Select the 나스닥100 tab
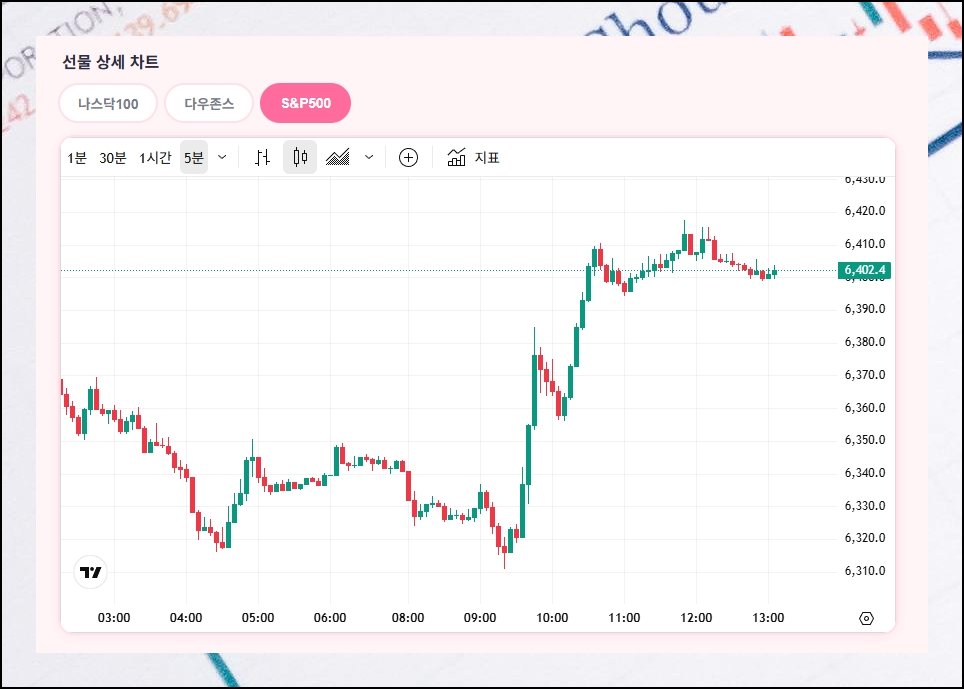 [108, 103]
